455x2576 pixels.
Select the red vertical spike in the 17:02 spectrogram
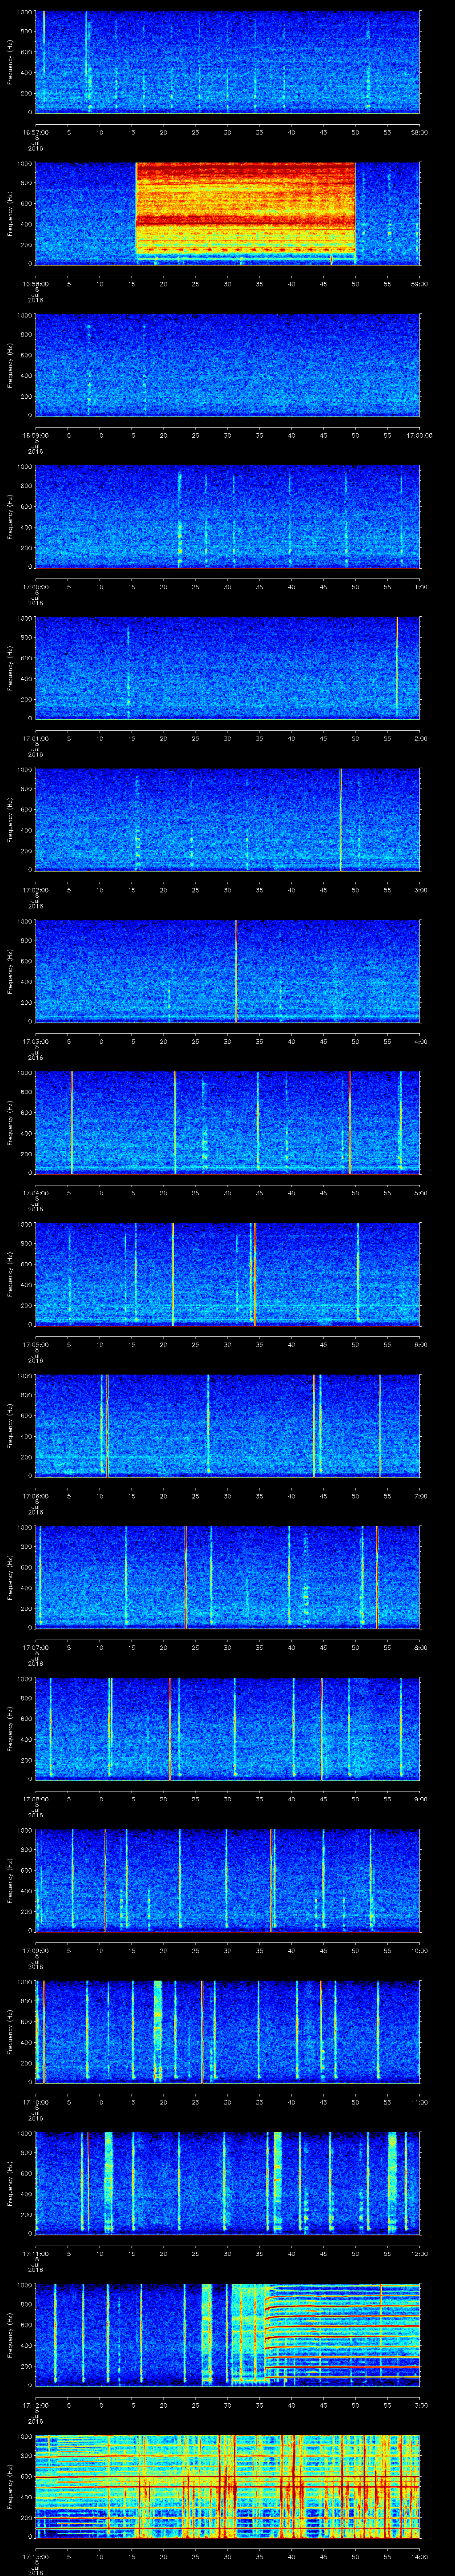(340, 819)
